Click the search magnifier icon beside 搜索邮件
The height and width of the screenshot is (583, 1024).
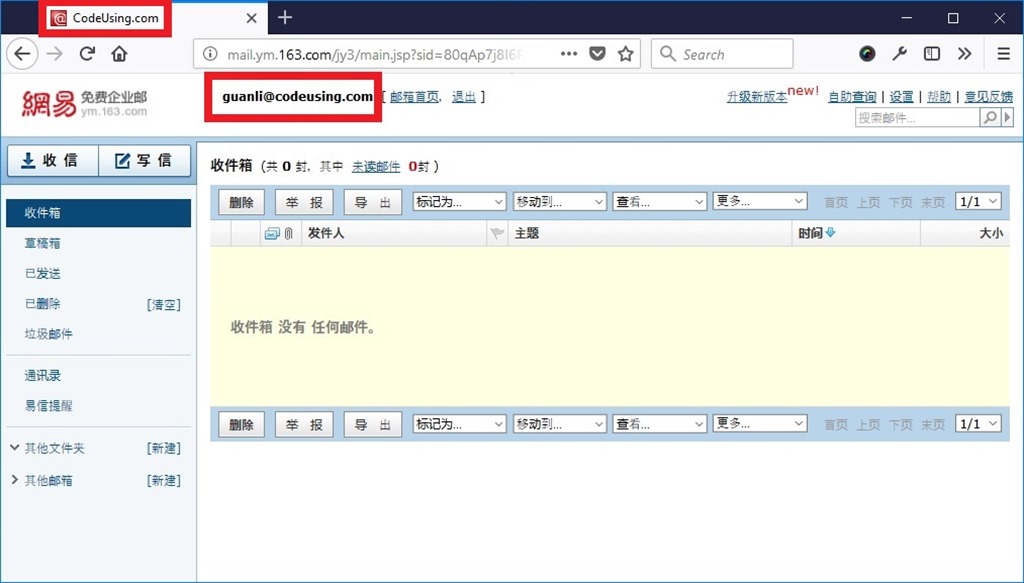(x=989, y=117)
